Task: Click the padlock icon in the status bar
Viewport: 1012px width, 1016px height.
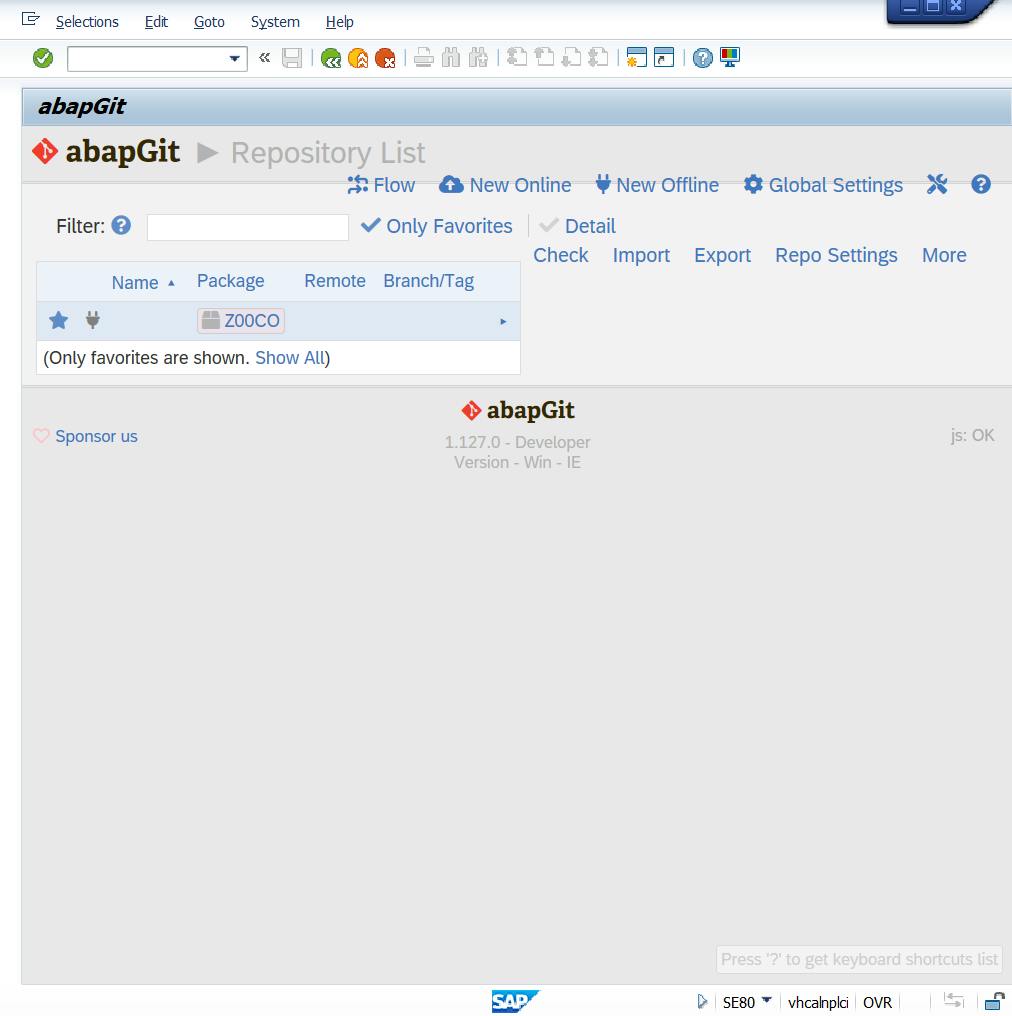Action: [995, 1001]
